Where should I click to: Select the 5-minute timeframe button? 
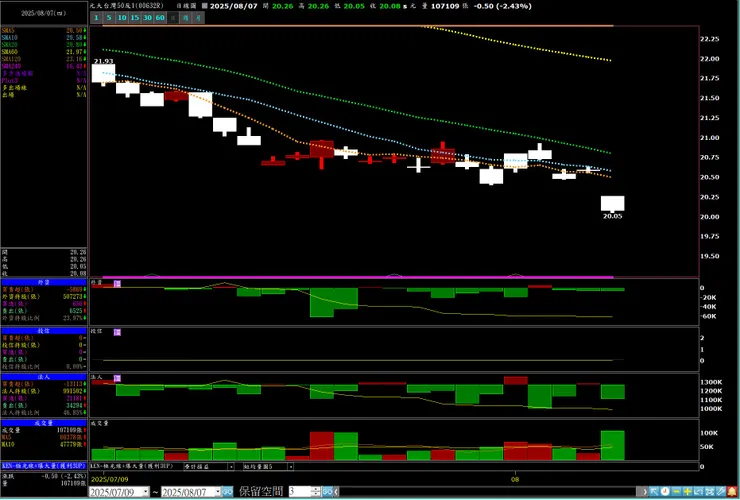(109, 17)
